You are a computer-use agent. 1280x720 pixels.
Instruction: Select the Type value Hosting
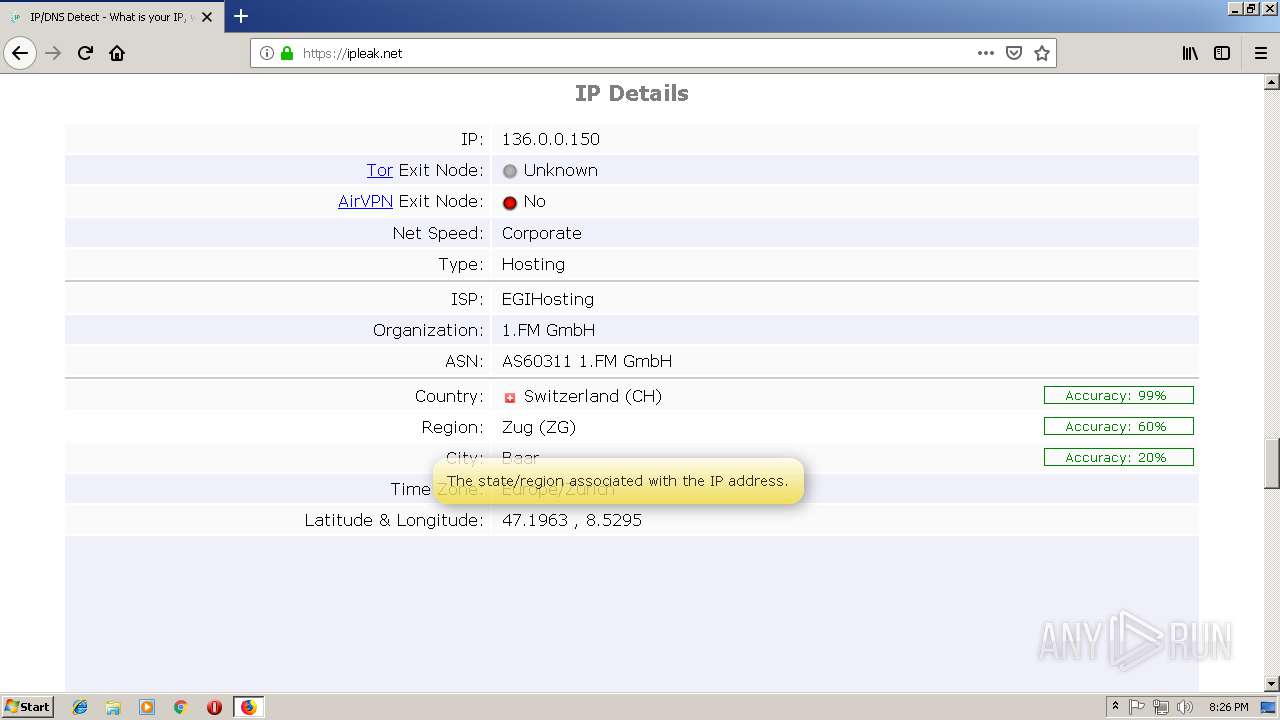click(x=533, y=264)
